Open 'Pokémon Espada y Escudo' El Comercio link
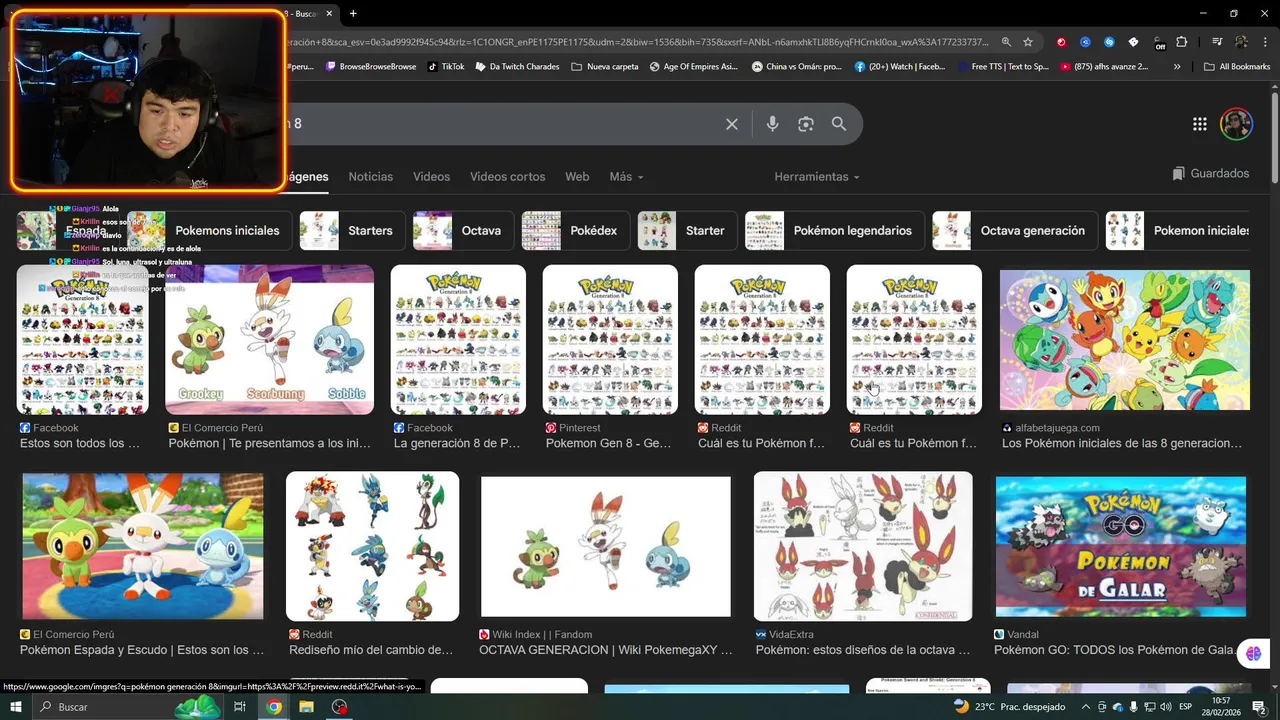This screenshot has width=1280, height=720. [141, 650]
